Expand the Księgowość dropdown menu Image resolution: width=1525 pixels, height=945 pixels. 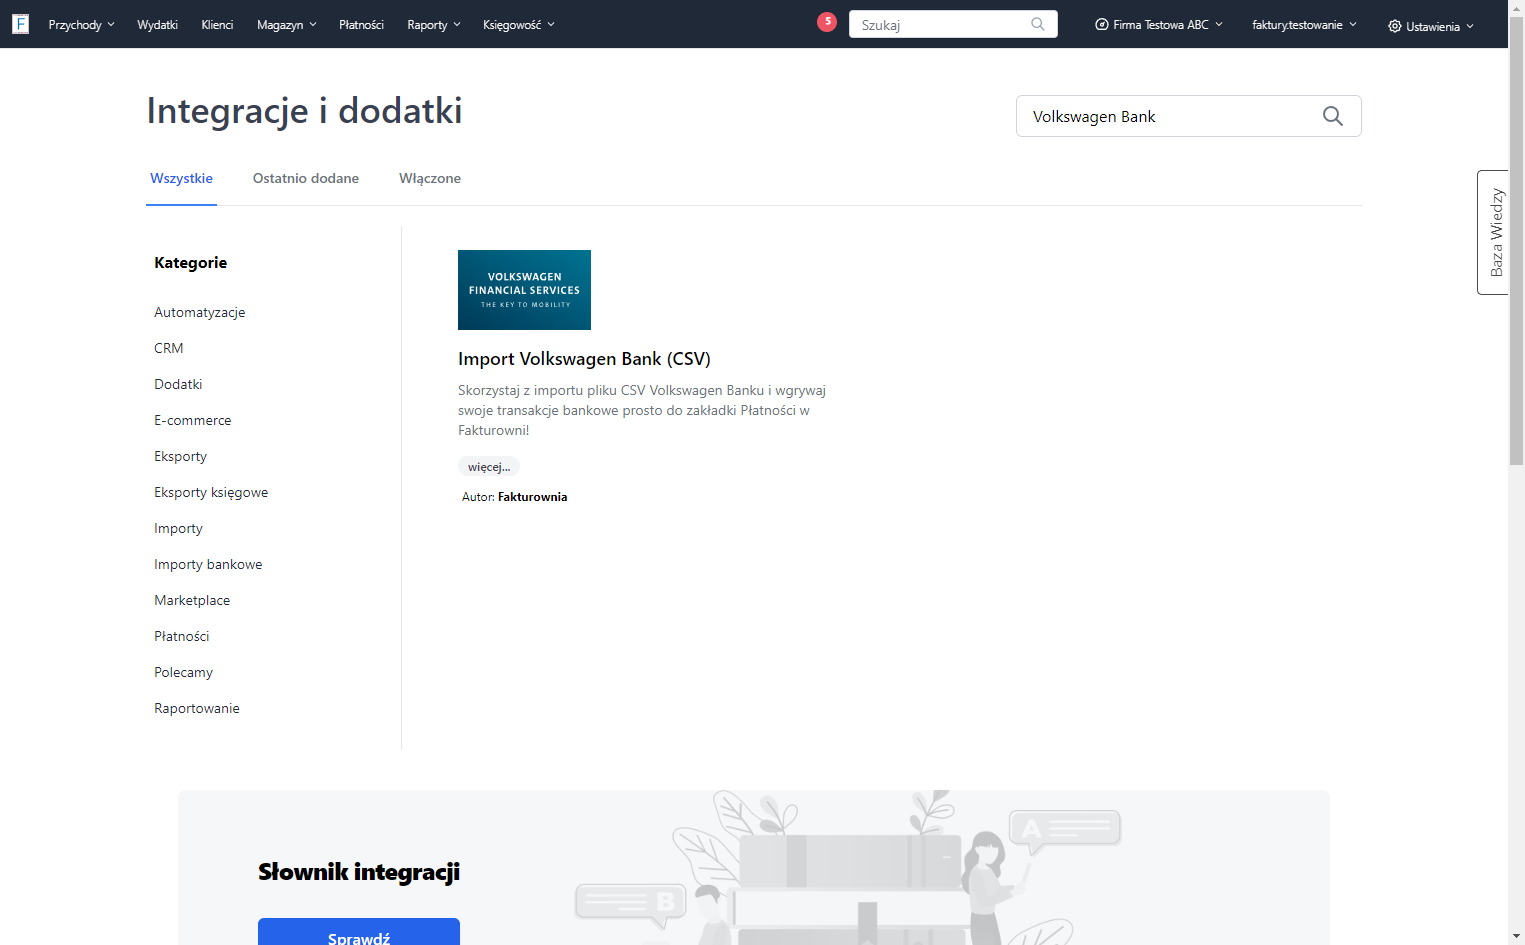click(518, 25)
